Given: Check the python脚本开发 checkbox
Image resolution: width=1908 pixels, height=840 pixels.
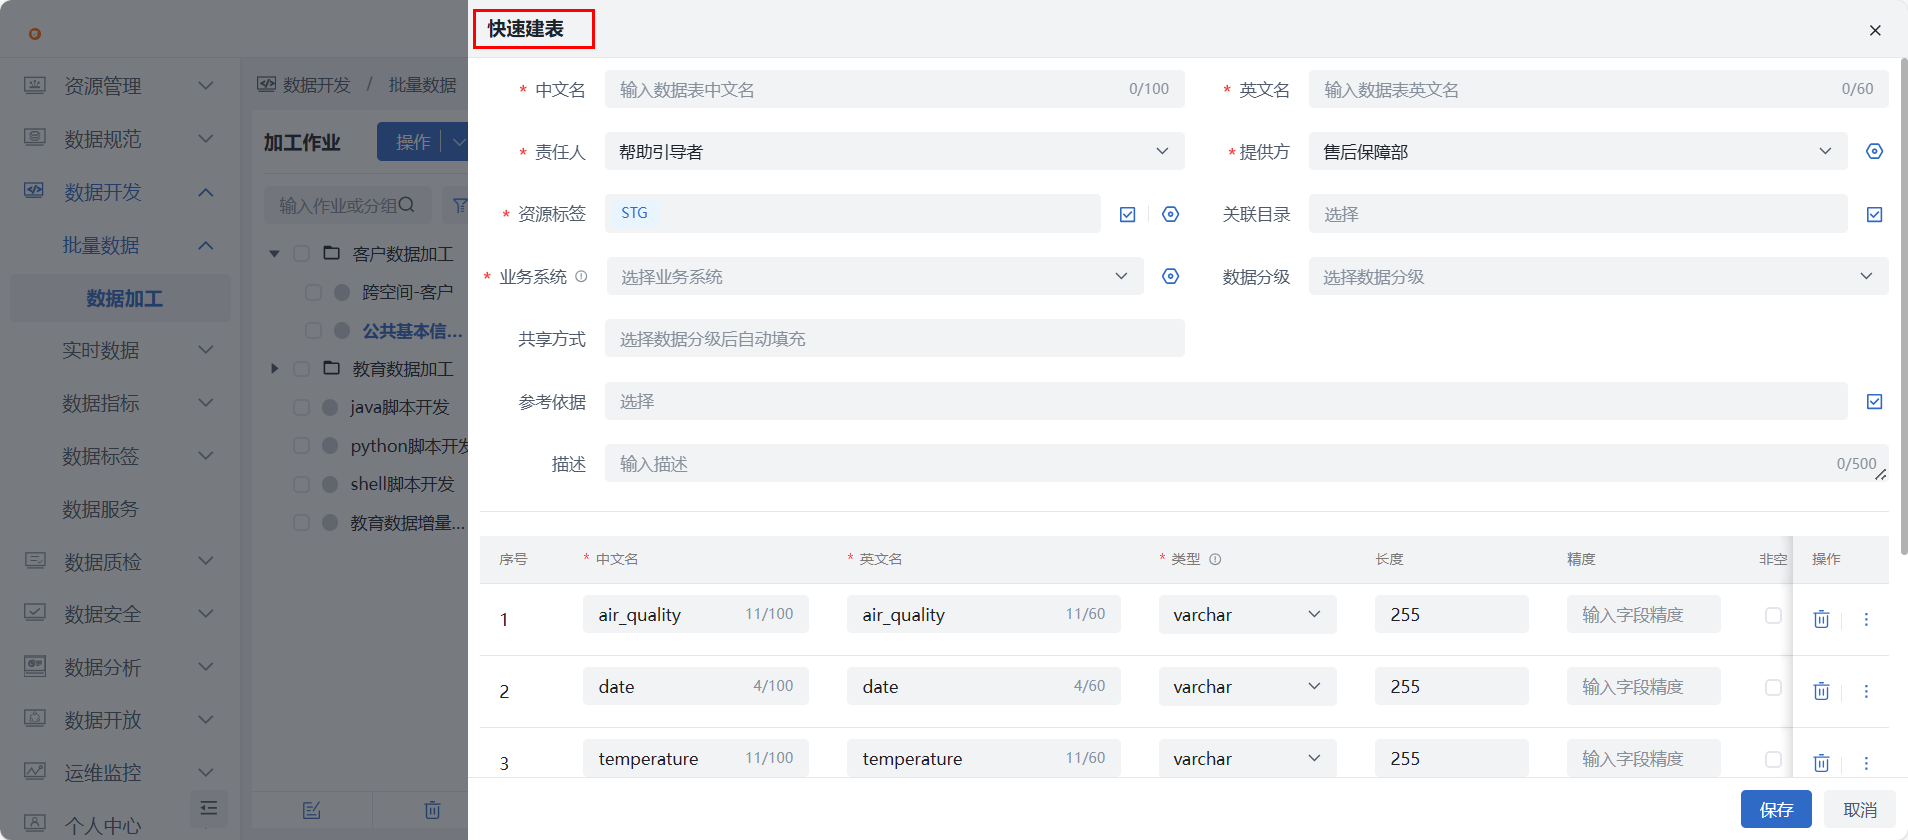Looking at the screenshot, I should pyautogui.click(x=301, y=445).
